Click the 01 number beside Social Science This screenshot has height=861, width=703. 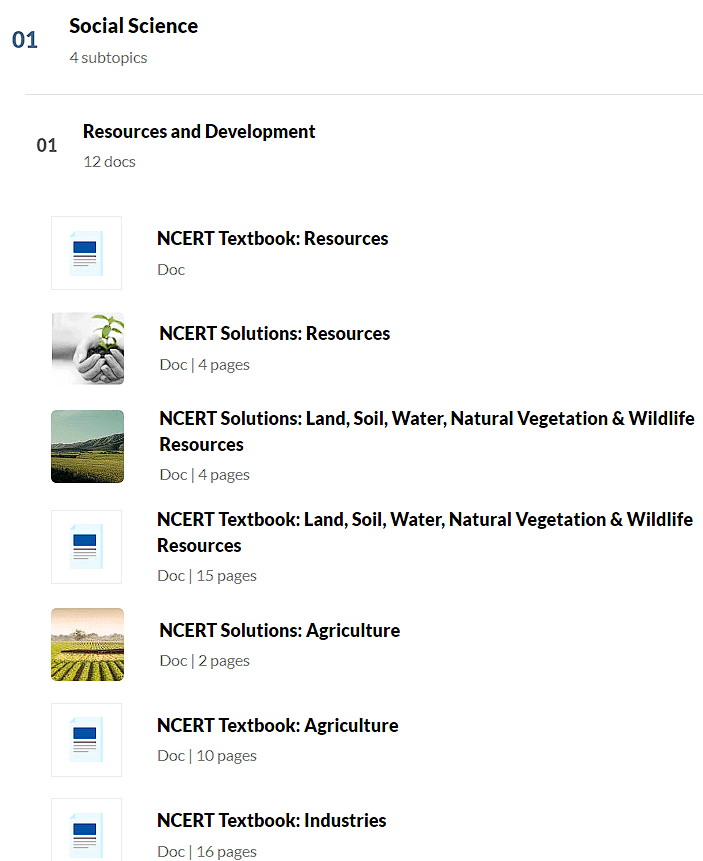(25, 40)
